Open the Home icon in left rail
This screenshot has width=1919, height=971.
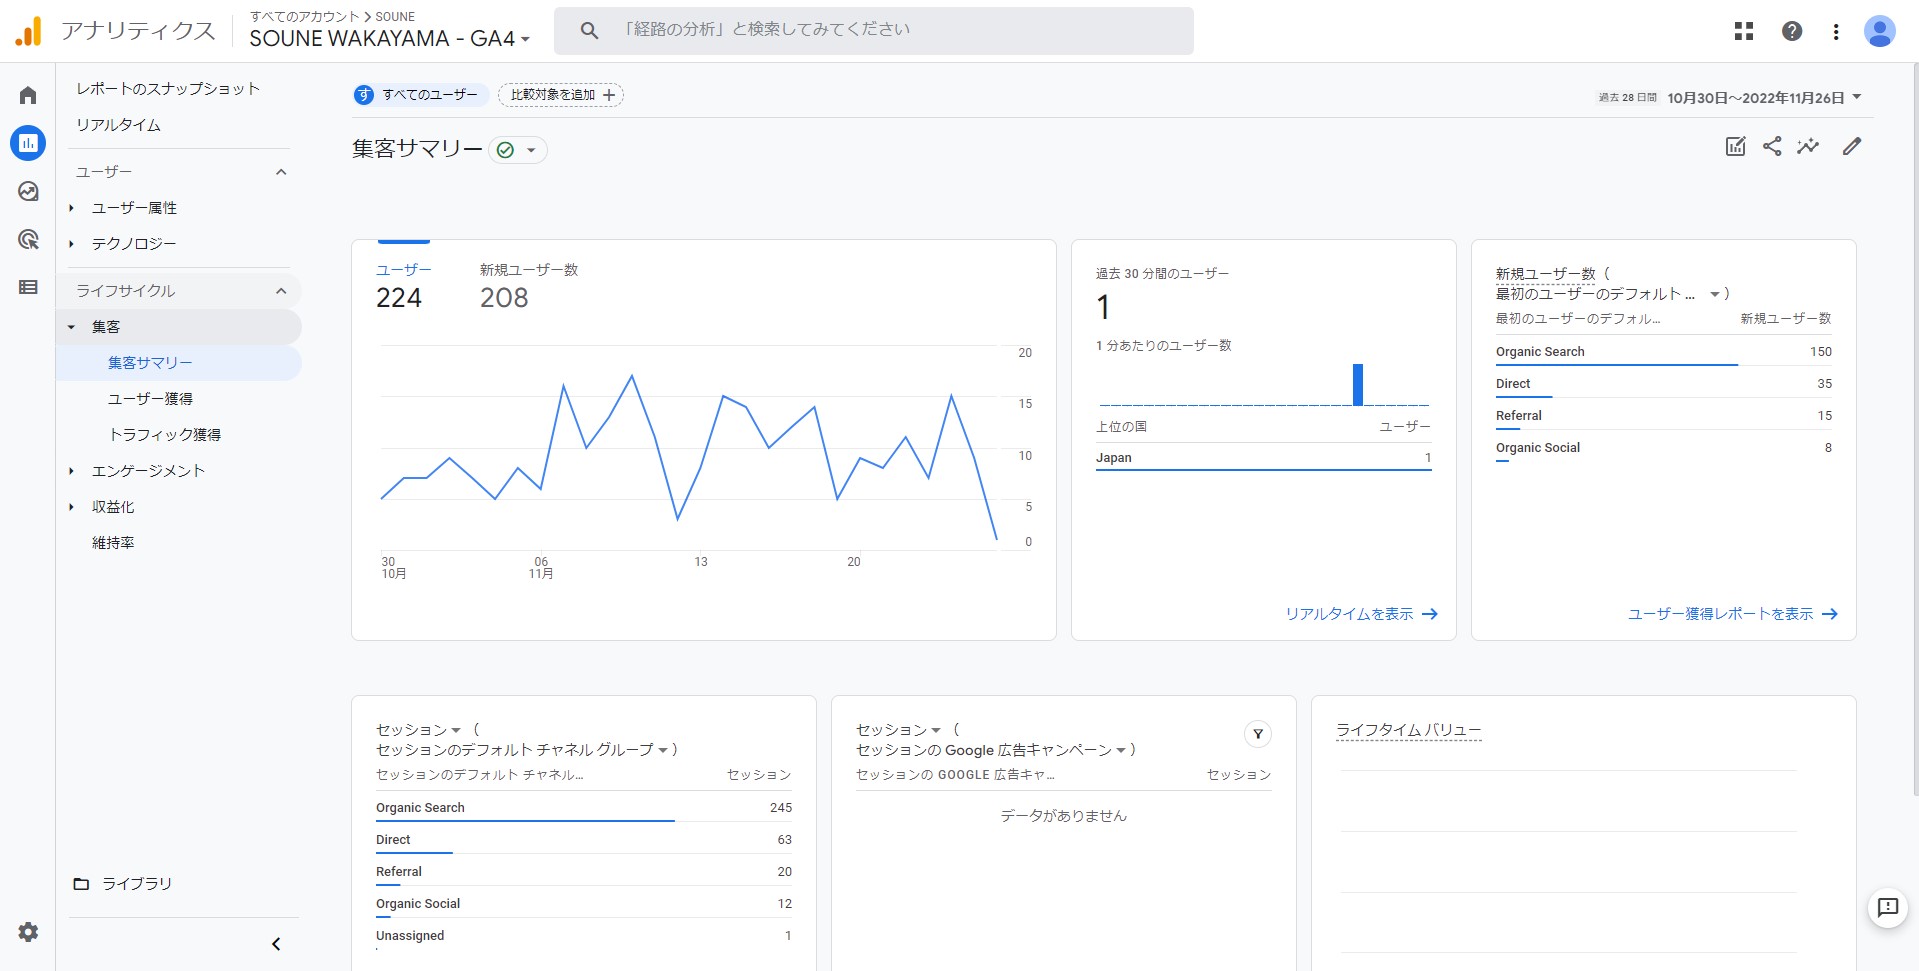(28, 95)
